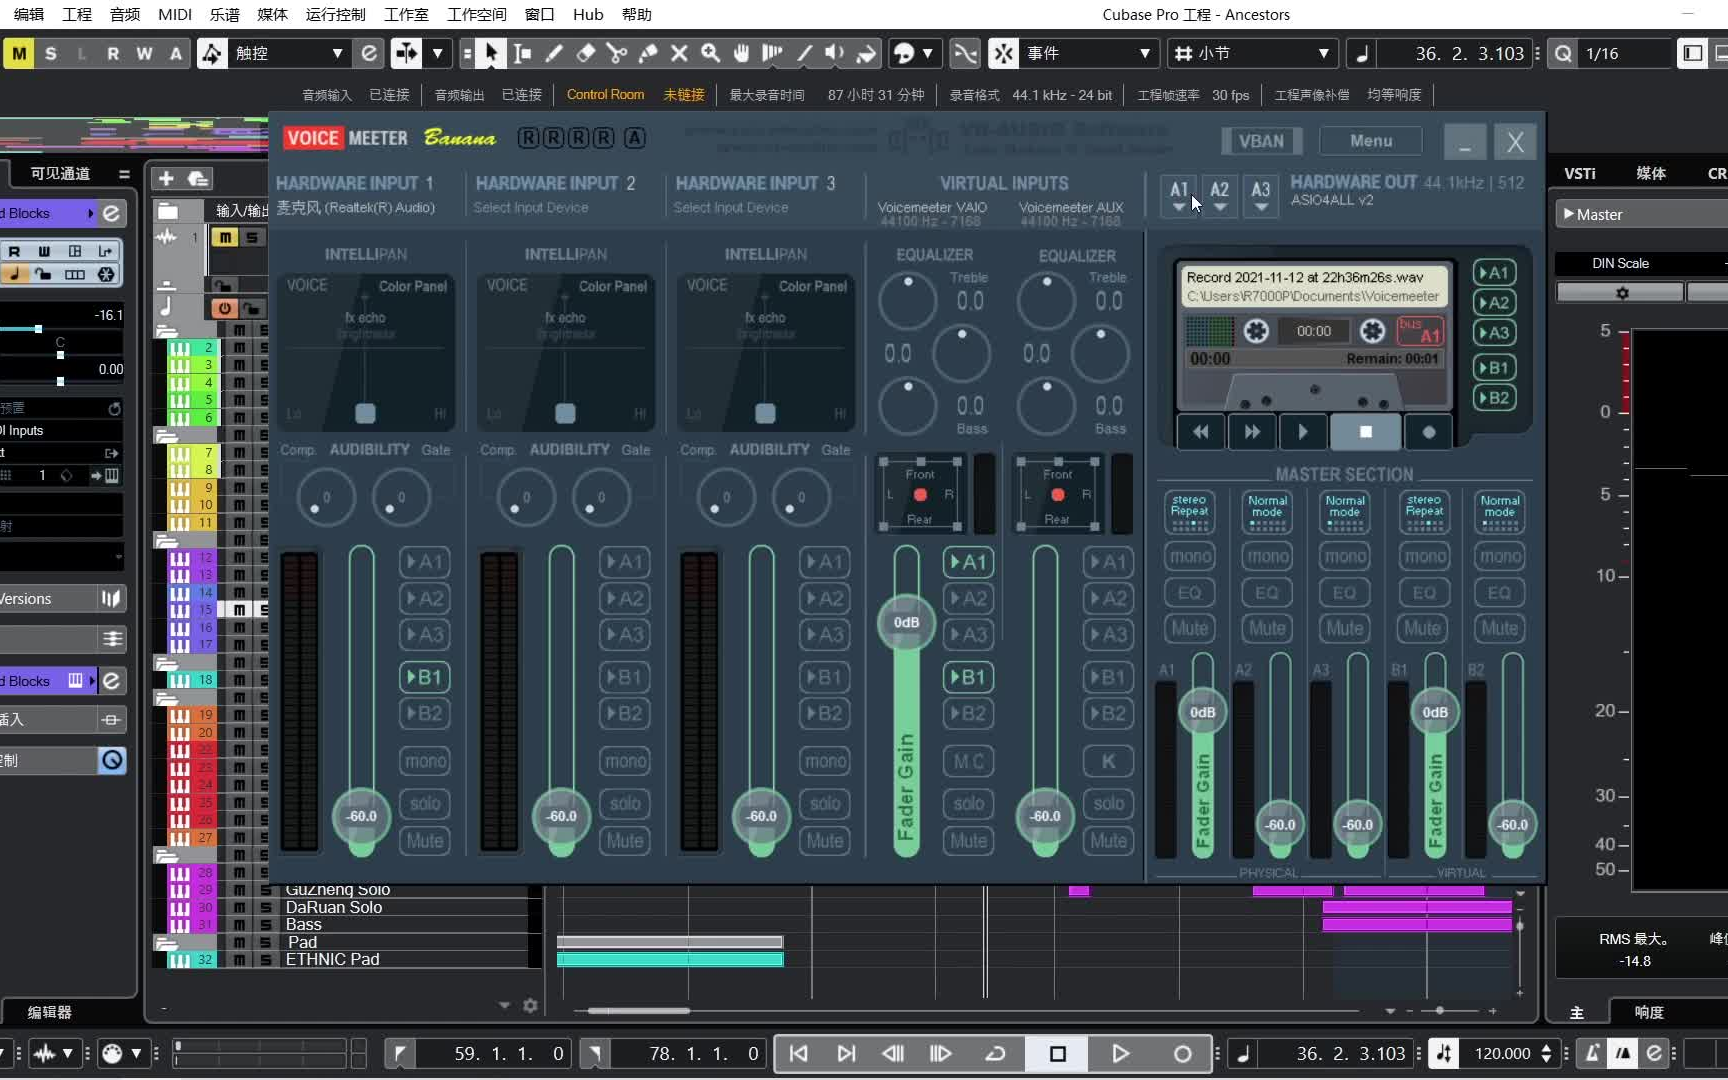Image resolution: width=1728 pixels, height=1080 pixels.
Task: Toggle M.C button on Voicemeeter VAIO strip
Action: point(968,761)
